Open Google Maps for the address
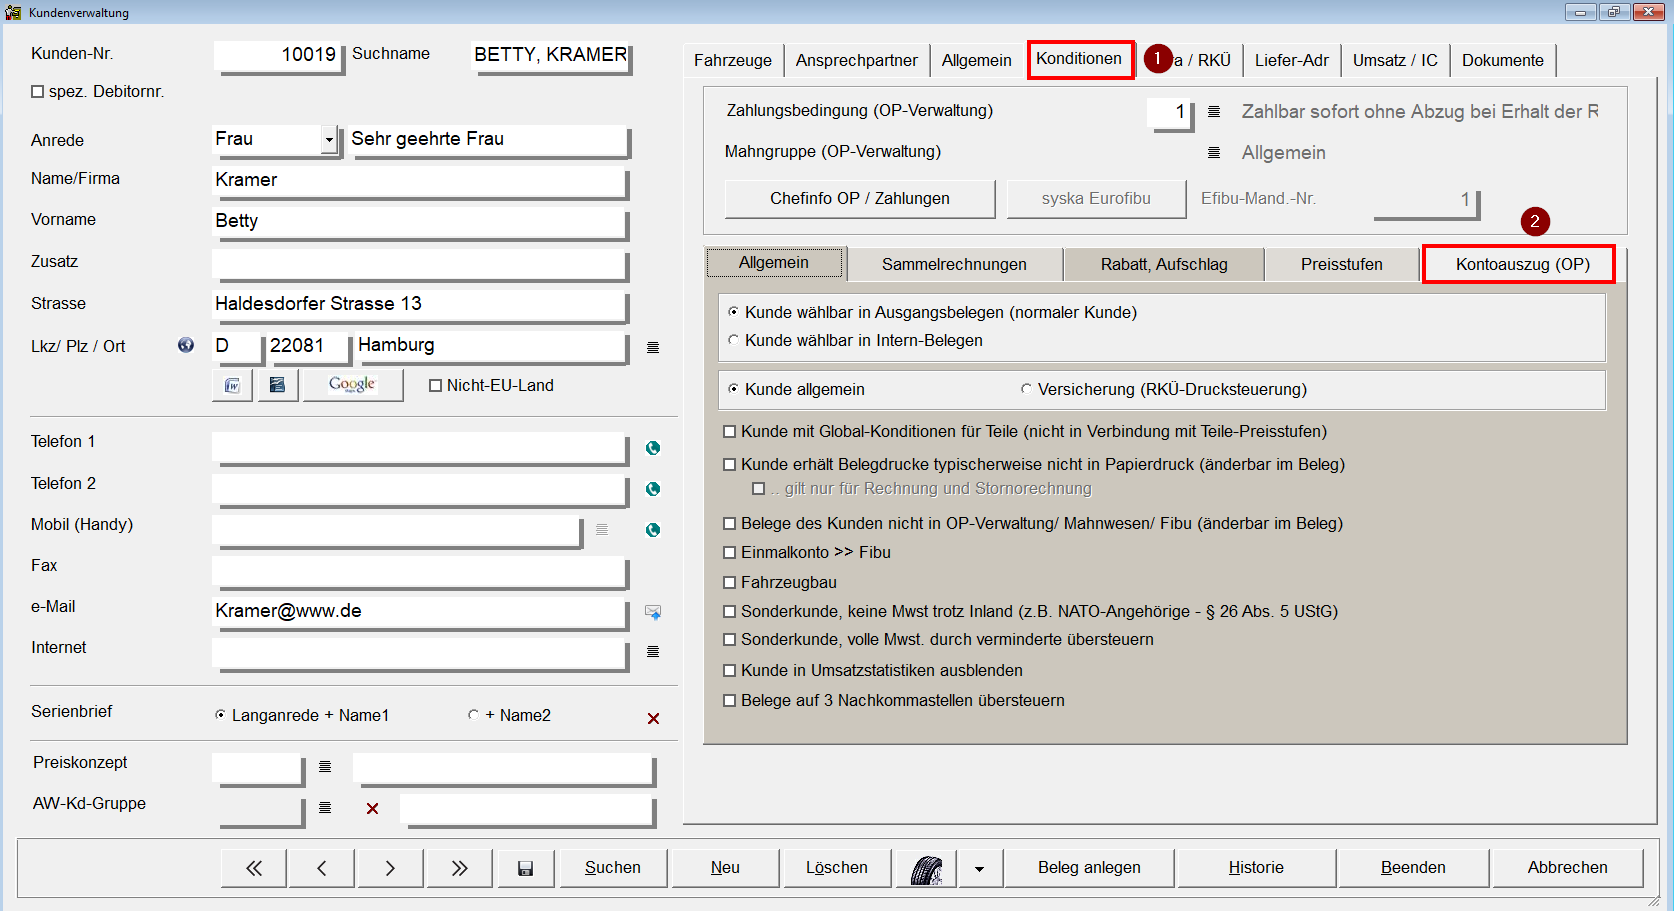Image resolution: width=1674 pixels, height=911 pixels. click(x=352, y=385)
